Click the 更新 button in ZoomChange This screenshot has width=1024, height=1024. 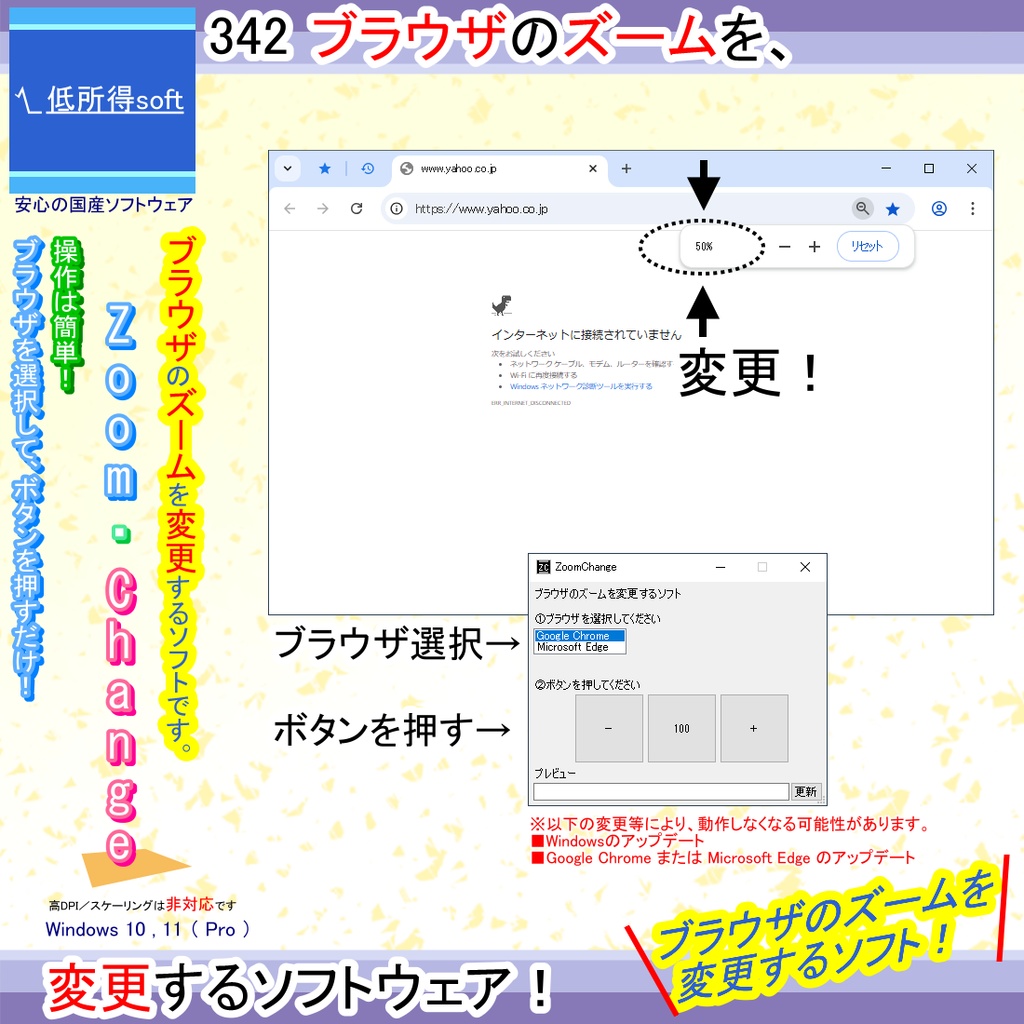click(x=805, y=792)
